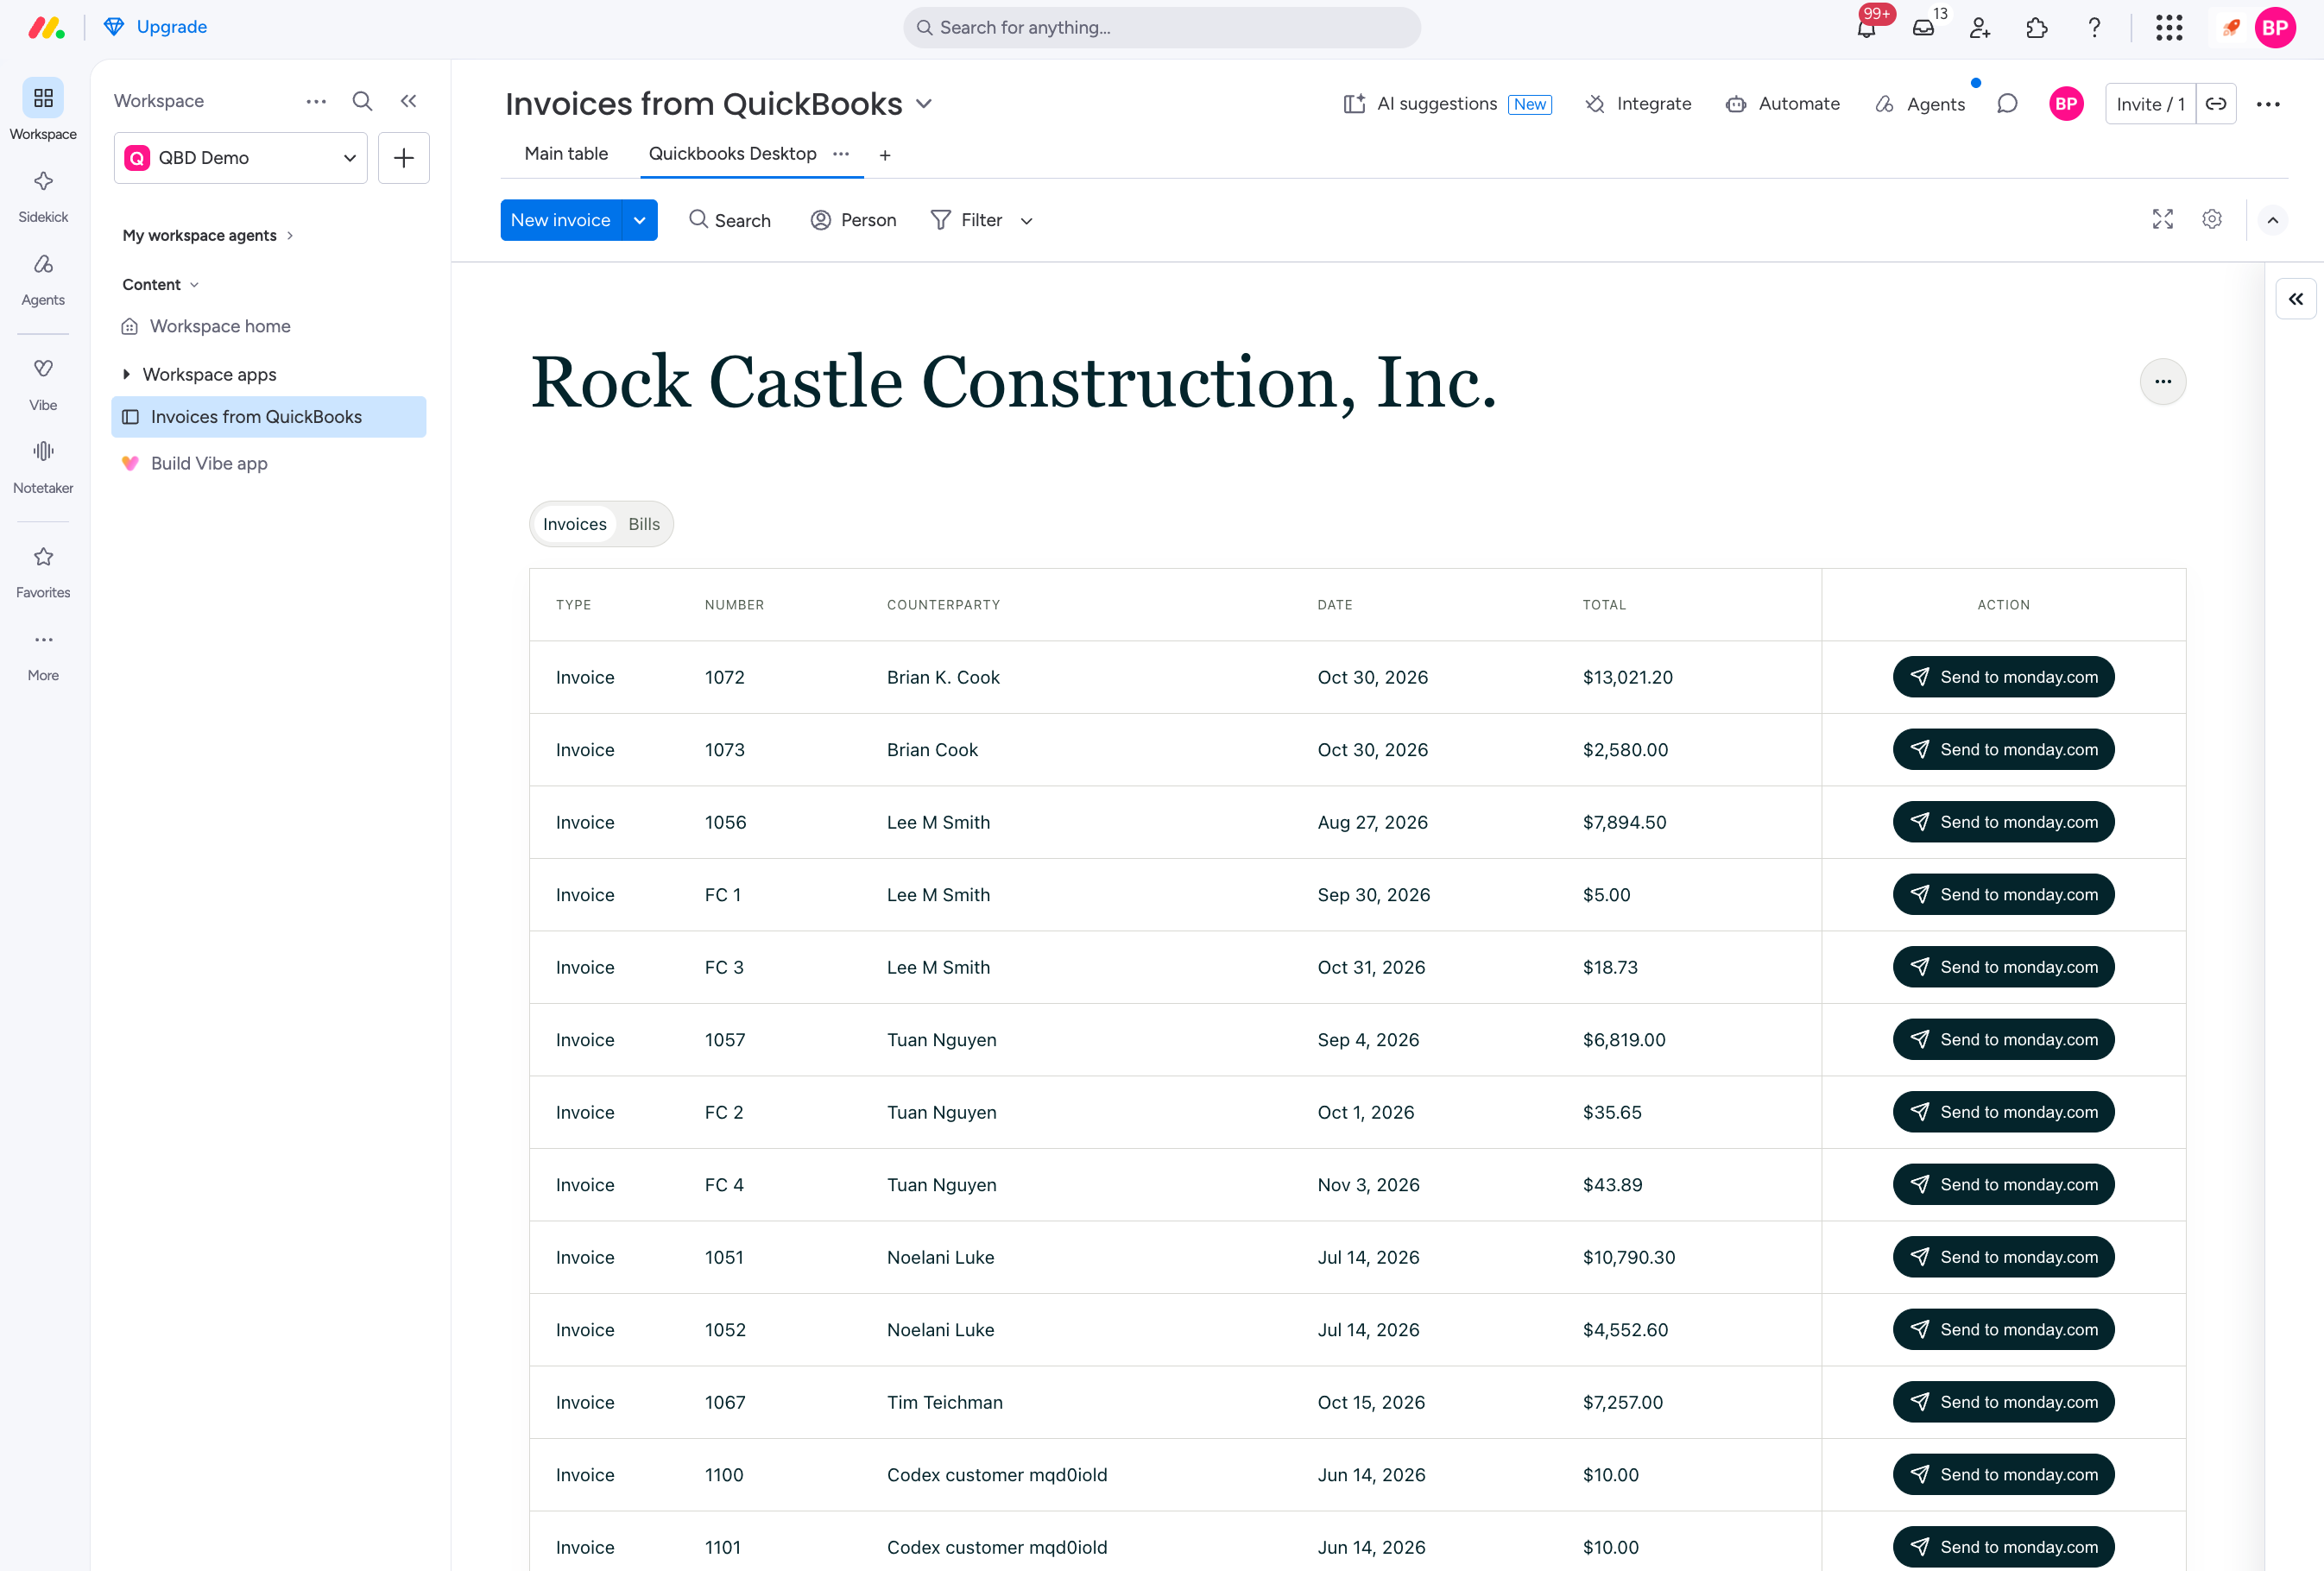2324x1571 pixels.
Task: Collapse the workspace sidebar panel
Action: (408, 101)
